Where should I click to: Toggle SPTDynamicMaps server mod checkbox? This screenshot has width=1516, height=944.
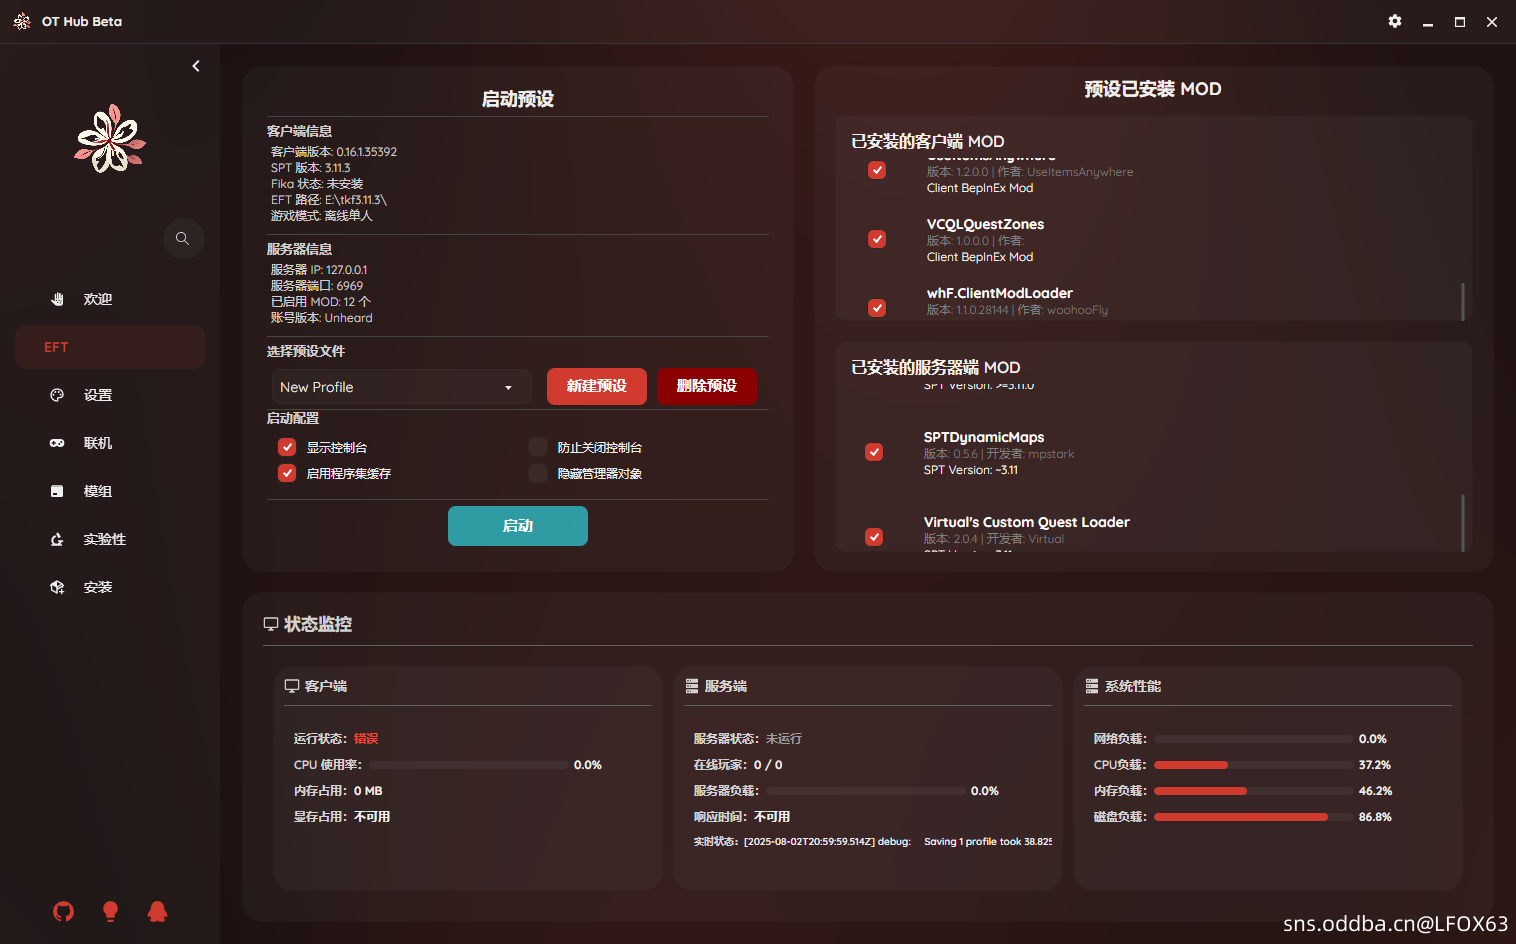point(874,452)
